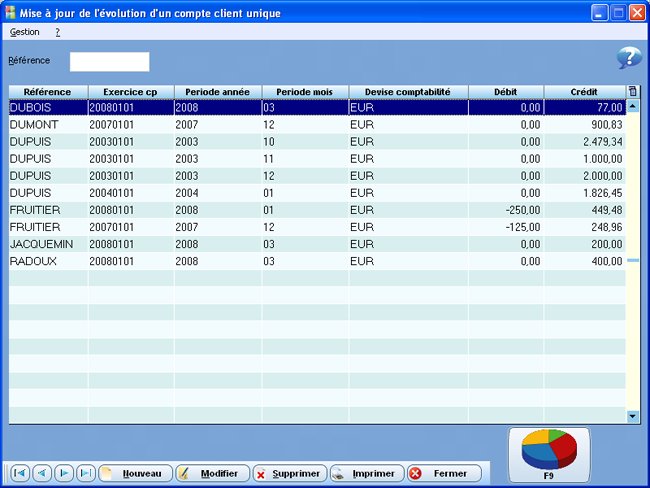Sort by the Référence column header

[x=48, y=92]
